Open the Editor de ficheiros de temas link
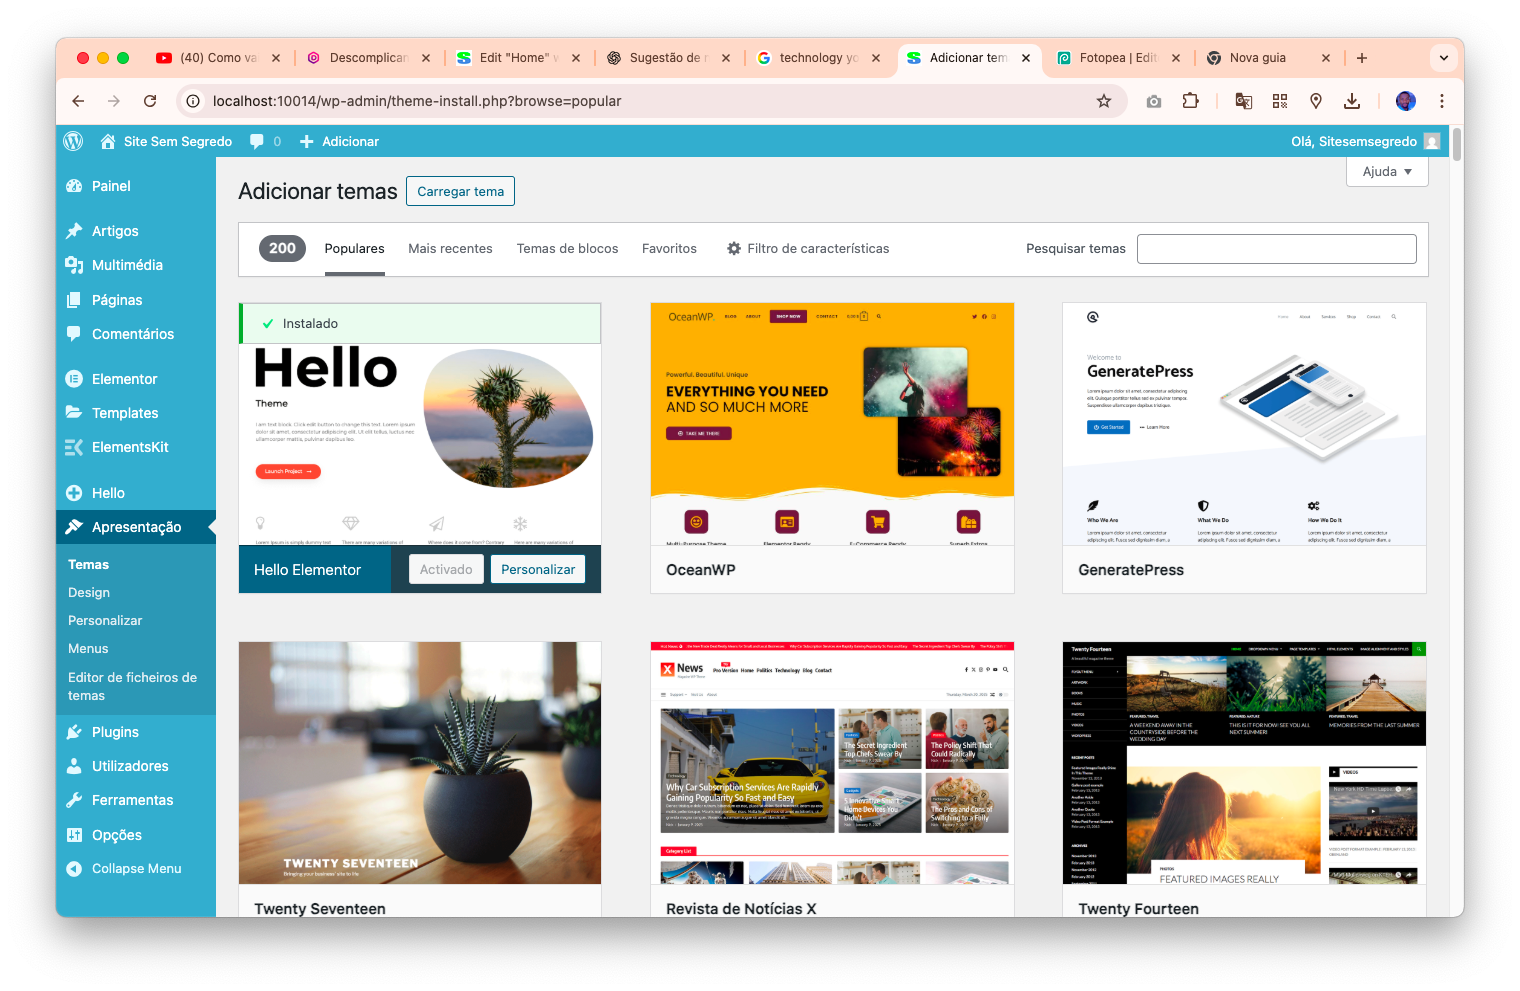Screen dimensions: 1520x991 tap(132, 686)
